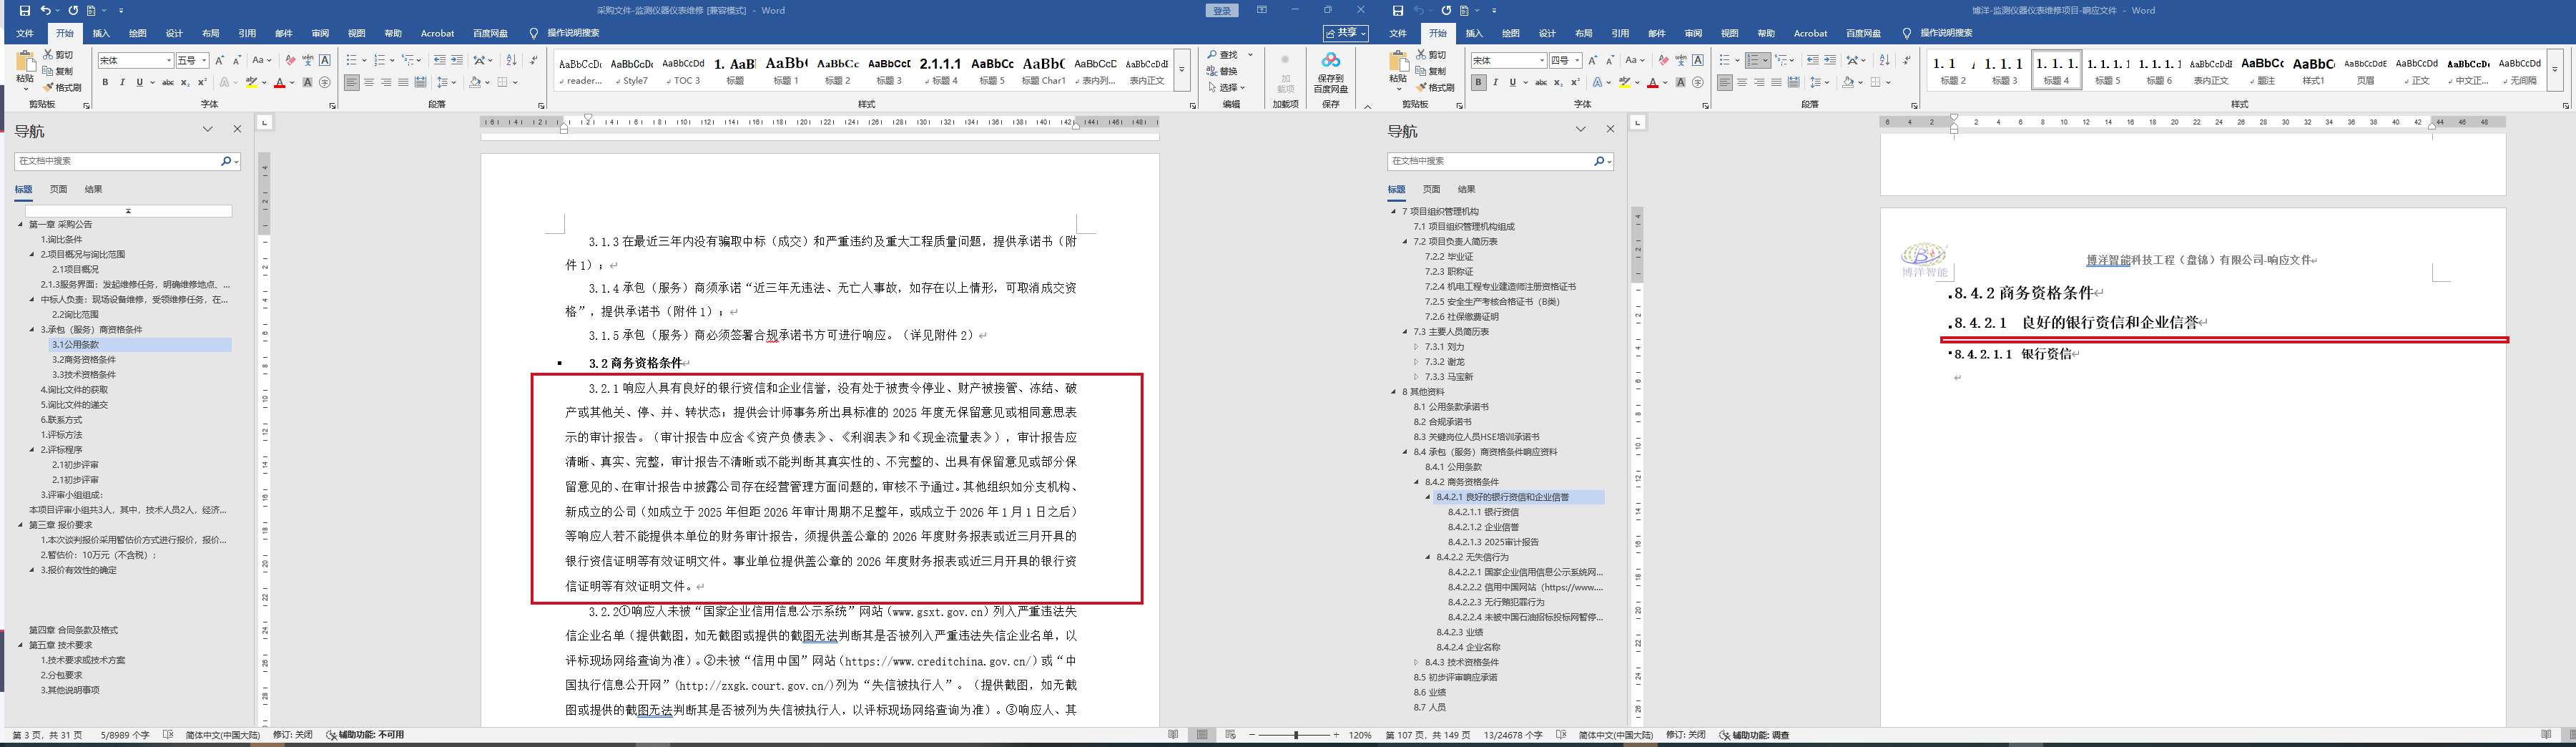Pick red font color in left window
Screen dimensions: 2576x747
pos(280,83)
